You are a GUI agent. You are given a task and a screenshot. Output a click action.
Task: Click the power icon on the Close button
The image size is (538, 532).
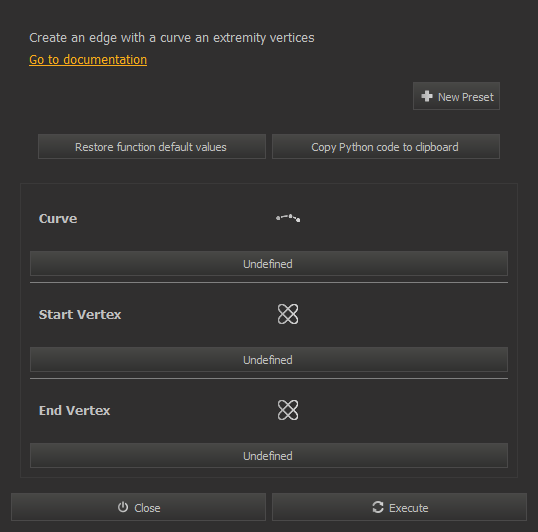[x=123, y=507]
